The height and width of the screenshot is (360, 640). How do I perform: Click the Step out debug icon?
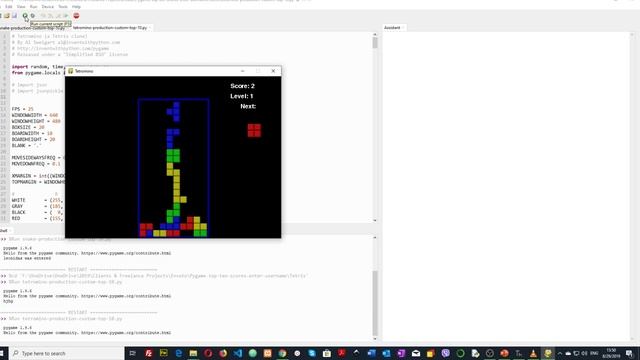click(58, 16)
